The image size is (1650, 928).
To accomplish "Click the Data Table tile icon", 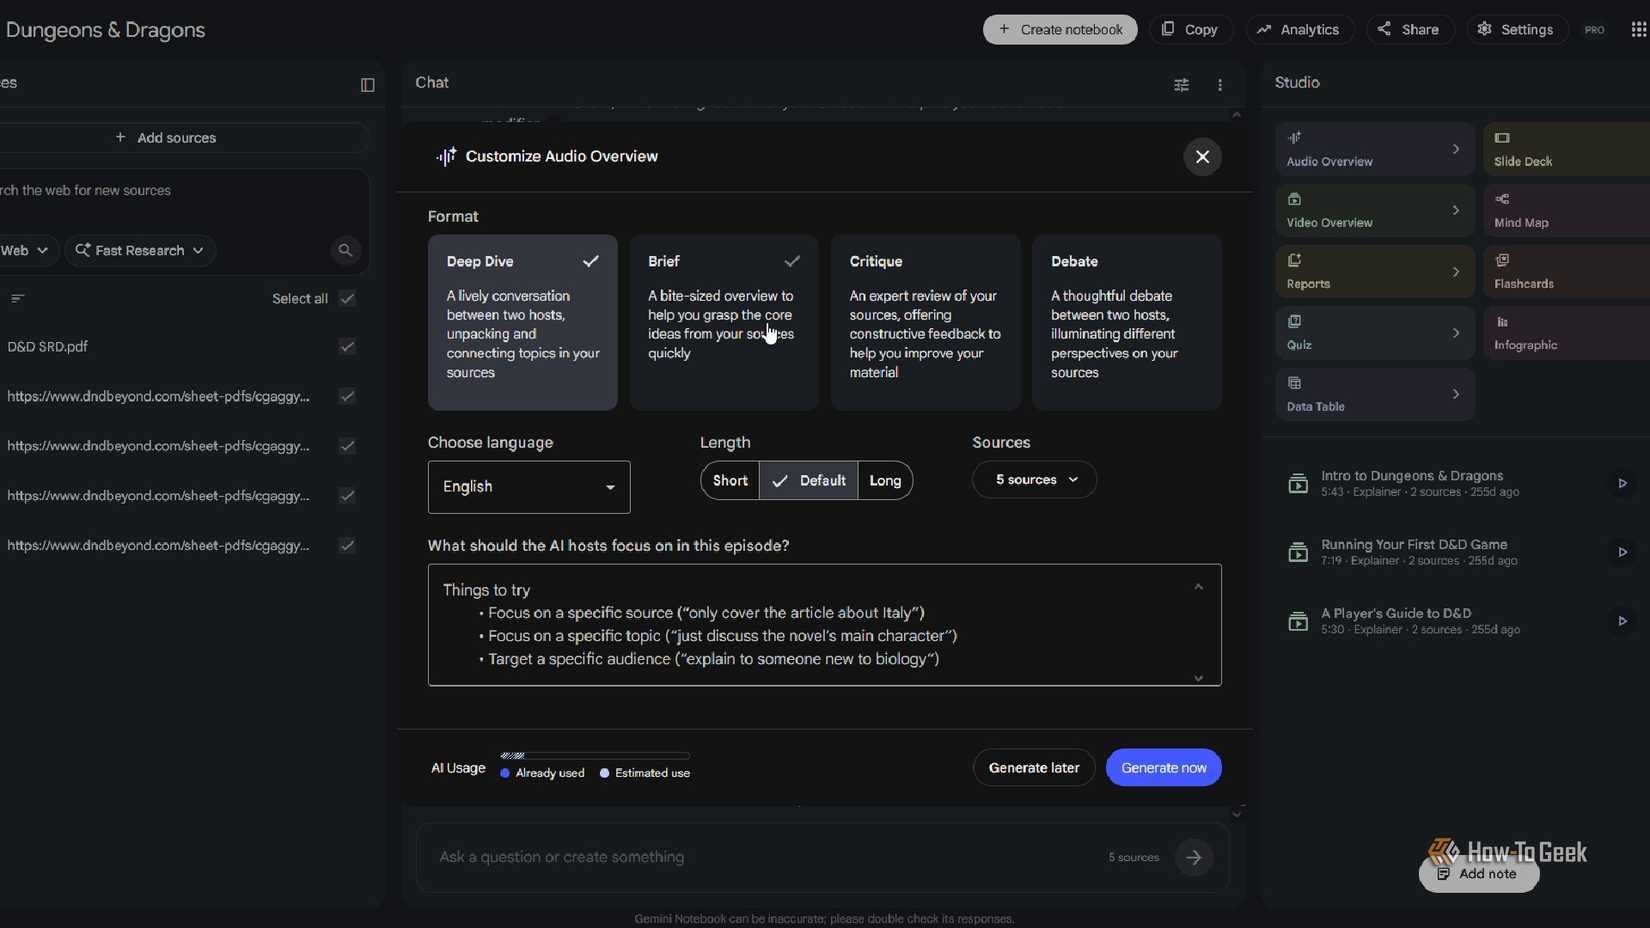I will [1294, 383].
